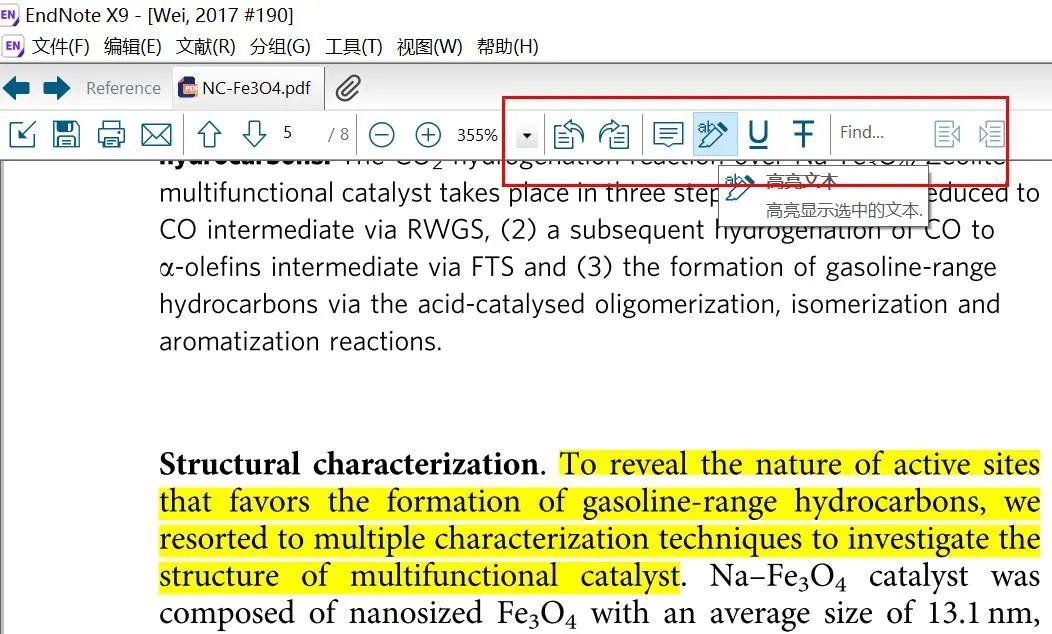The image size is (1052, 634).
Task: Zoom in with the plus icon
Action: [428, 135]
